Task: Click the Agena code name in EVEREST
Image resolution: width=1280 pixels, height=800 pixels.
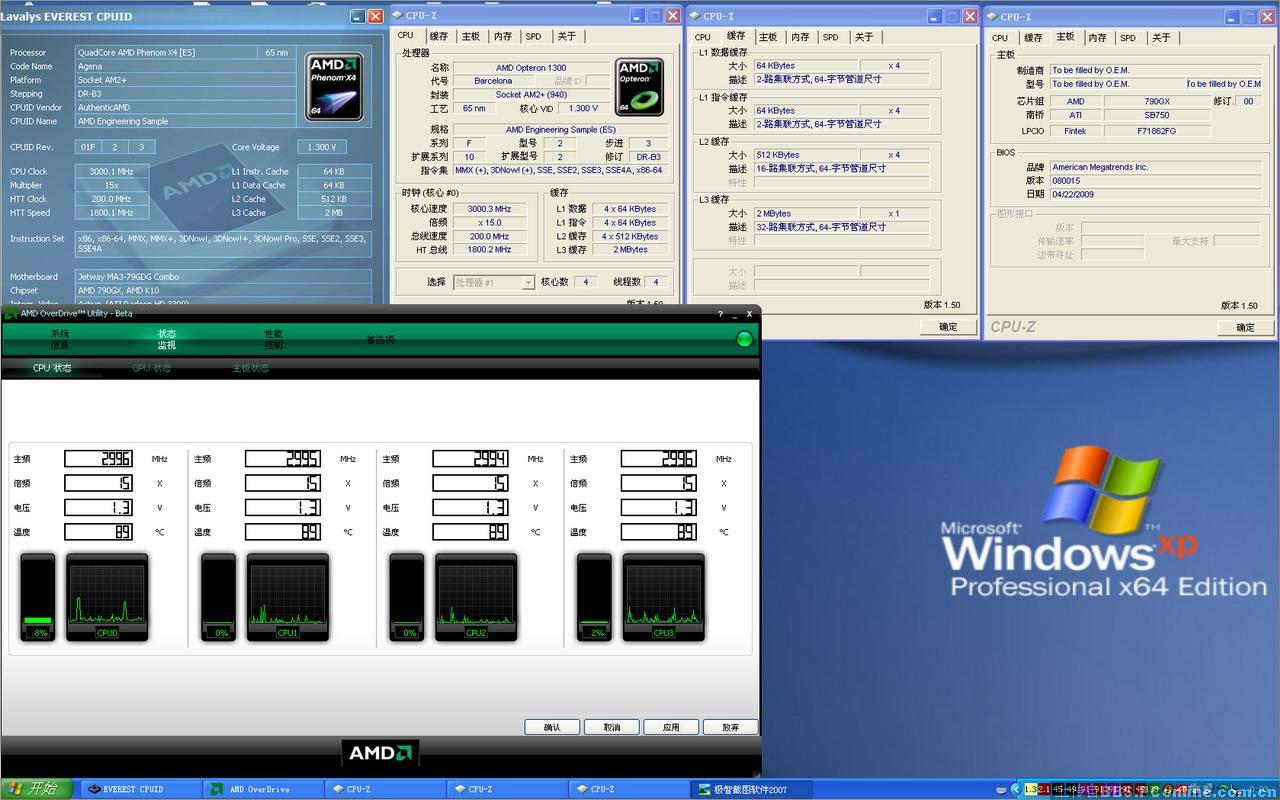Action: pyautogui.click(x=186, y=66)
